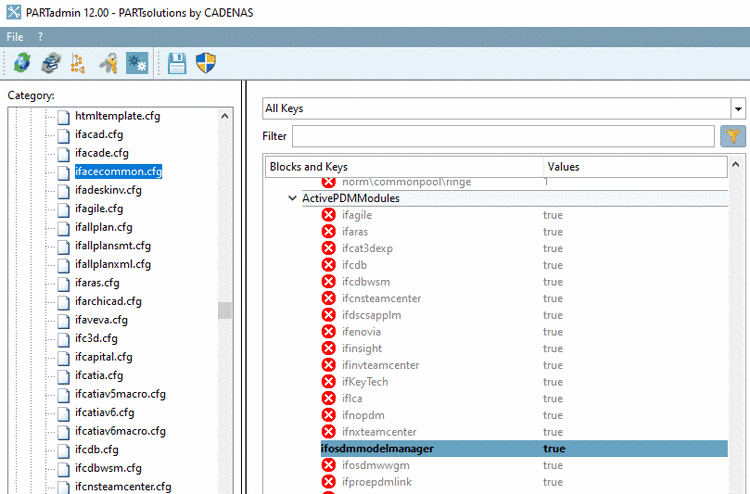Select ifallplansmt.cfg in the category tree

113,246
